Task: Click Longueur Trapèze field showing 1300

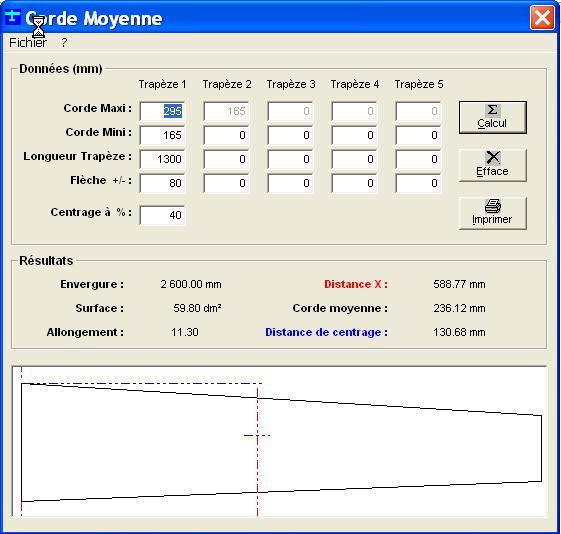Action: pyautogui.click(x=162, y=159)
